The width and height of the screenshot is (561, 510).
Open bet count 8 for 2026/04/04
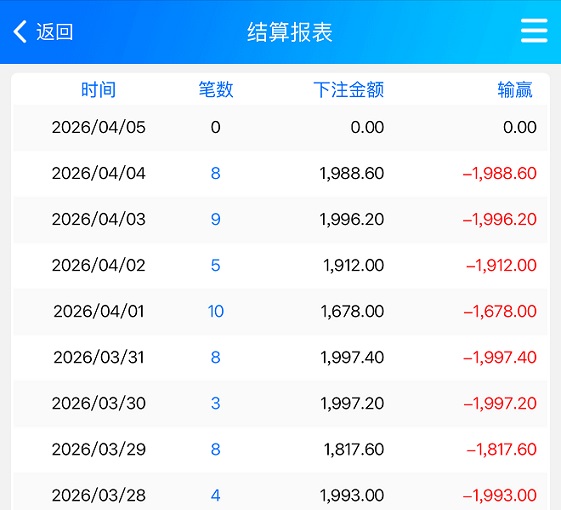(x=215, y=173)
